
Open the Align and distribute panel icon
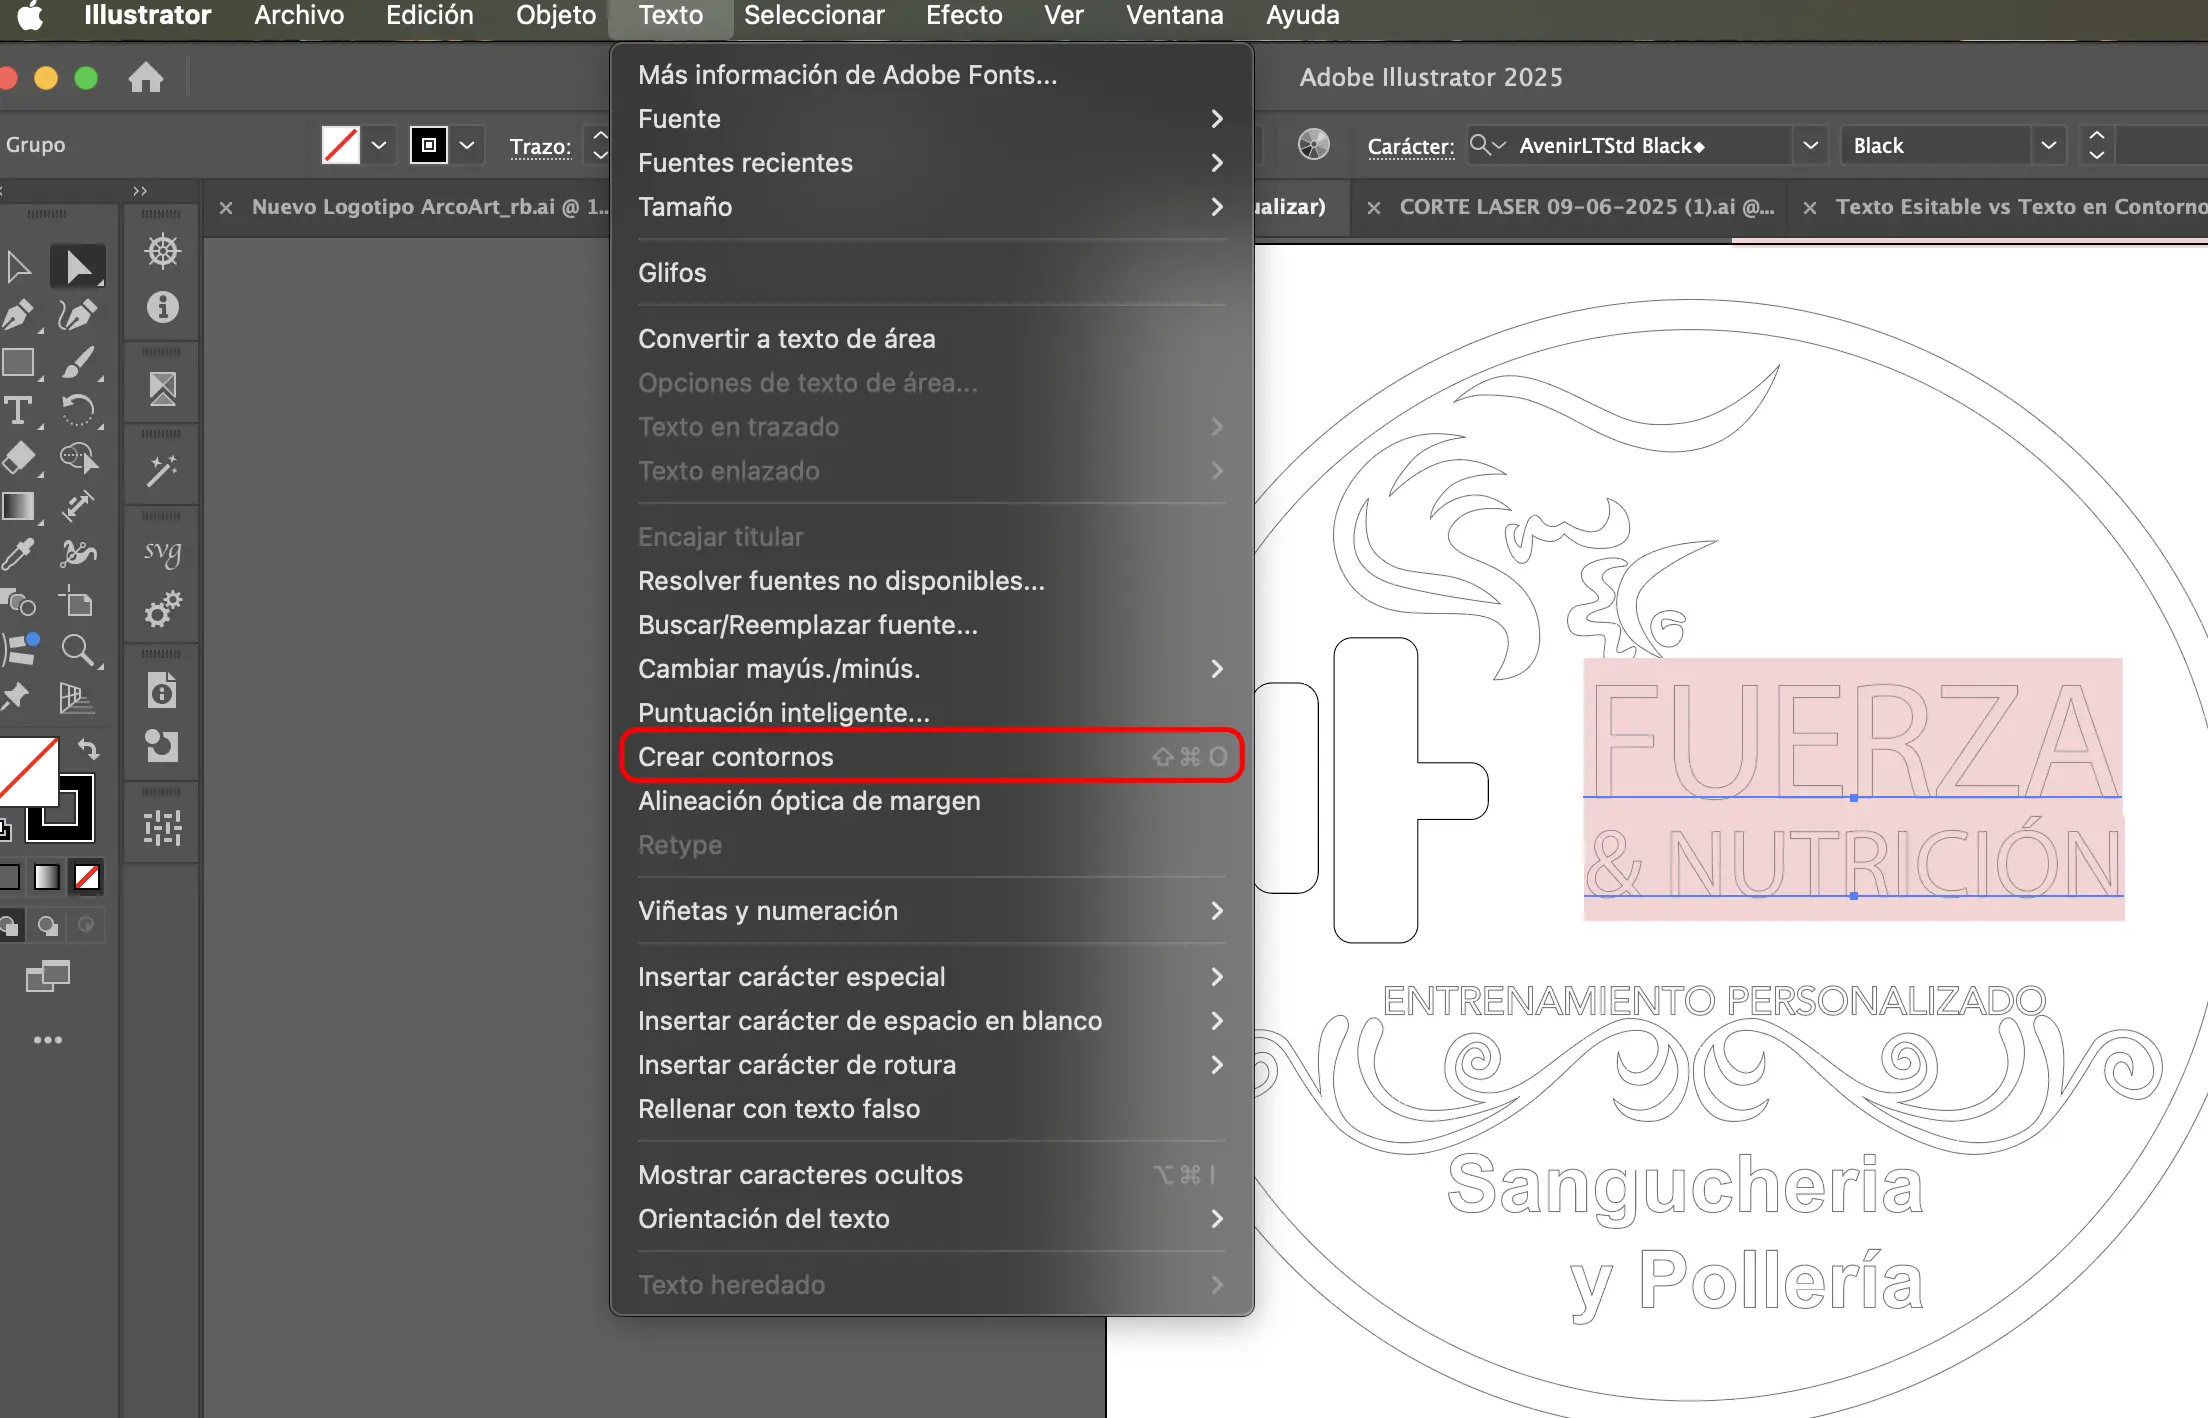(x=162, y=828)
